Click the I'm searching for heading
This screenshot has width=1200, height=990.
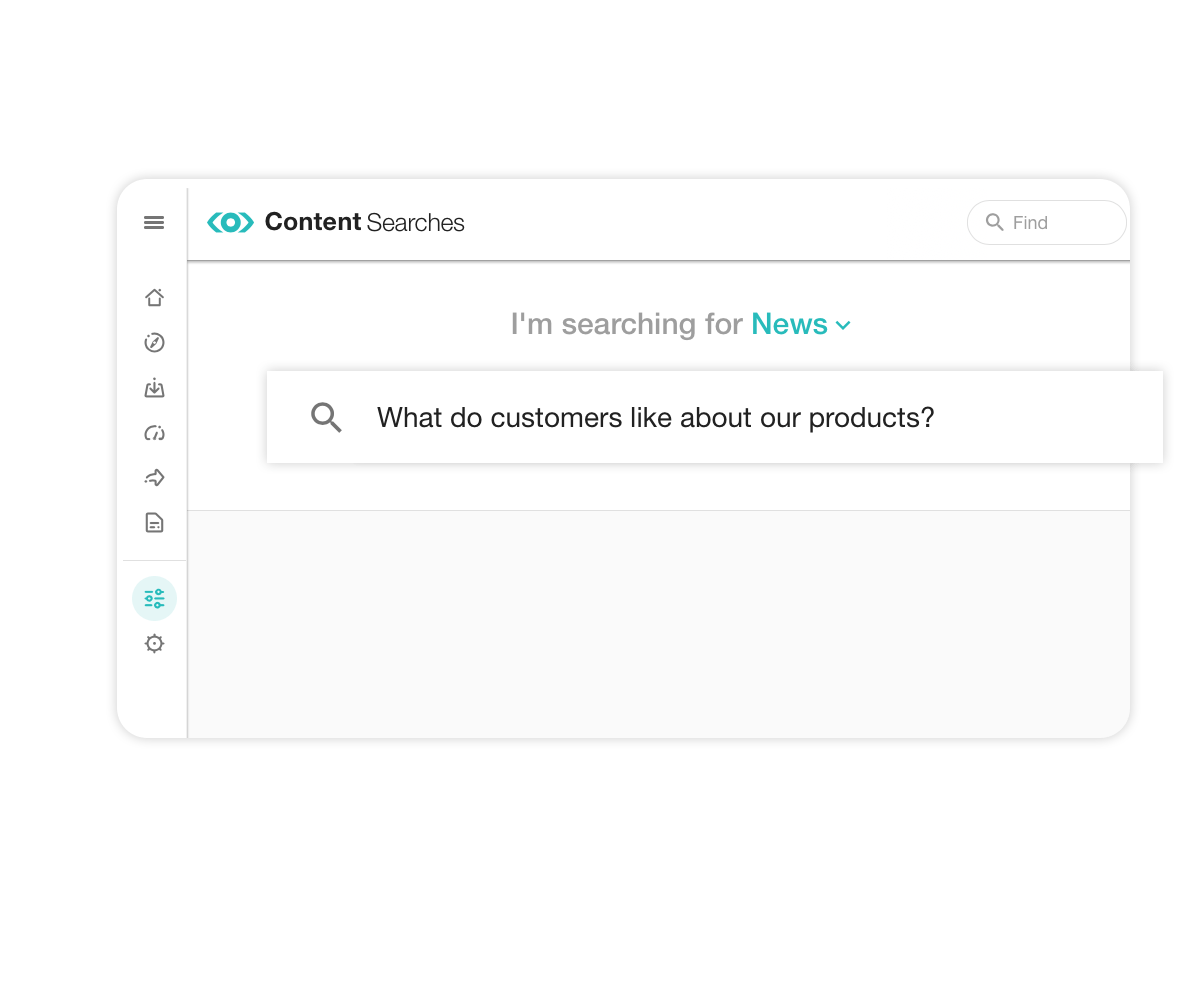coord(625,324)
